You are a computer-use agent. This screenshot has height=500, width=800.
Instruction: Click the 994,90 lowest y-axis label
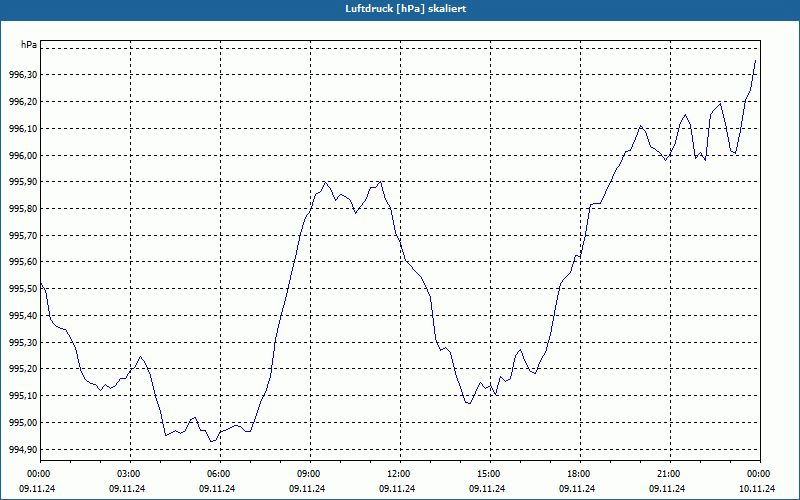23,449
